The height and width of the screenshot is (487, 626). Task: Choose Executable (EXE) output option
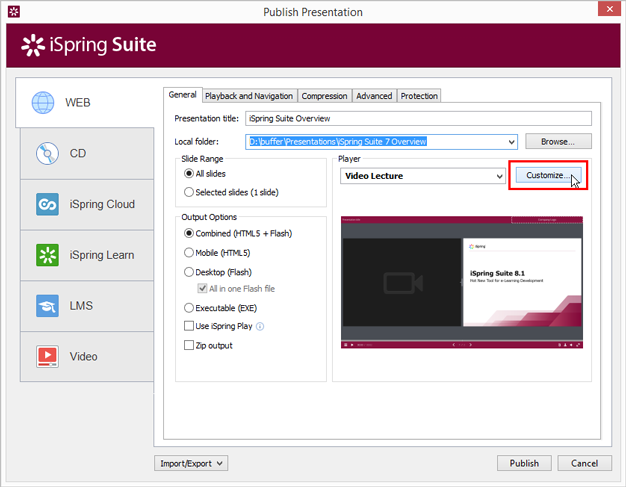[x=189, y=308]
